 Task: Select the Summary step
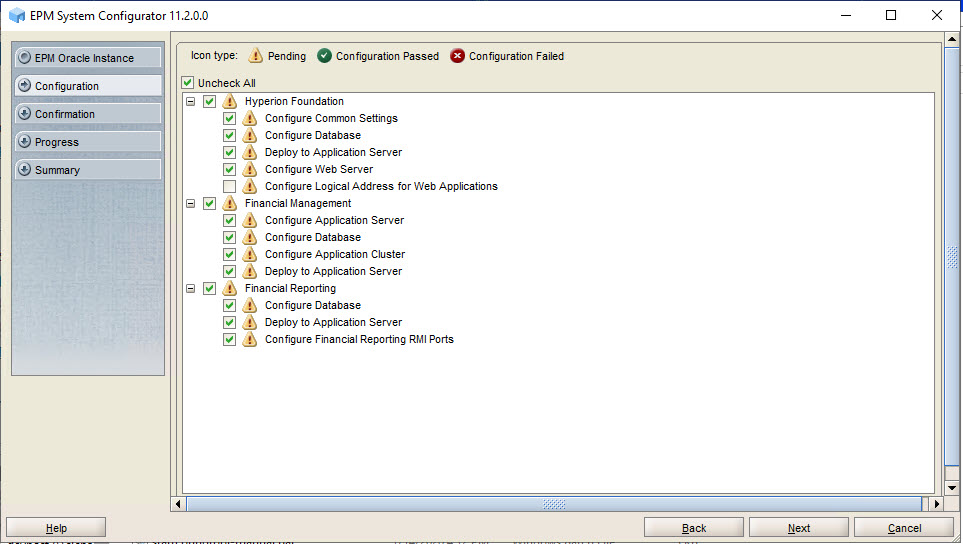point(88,169)
